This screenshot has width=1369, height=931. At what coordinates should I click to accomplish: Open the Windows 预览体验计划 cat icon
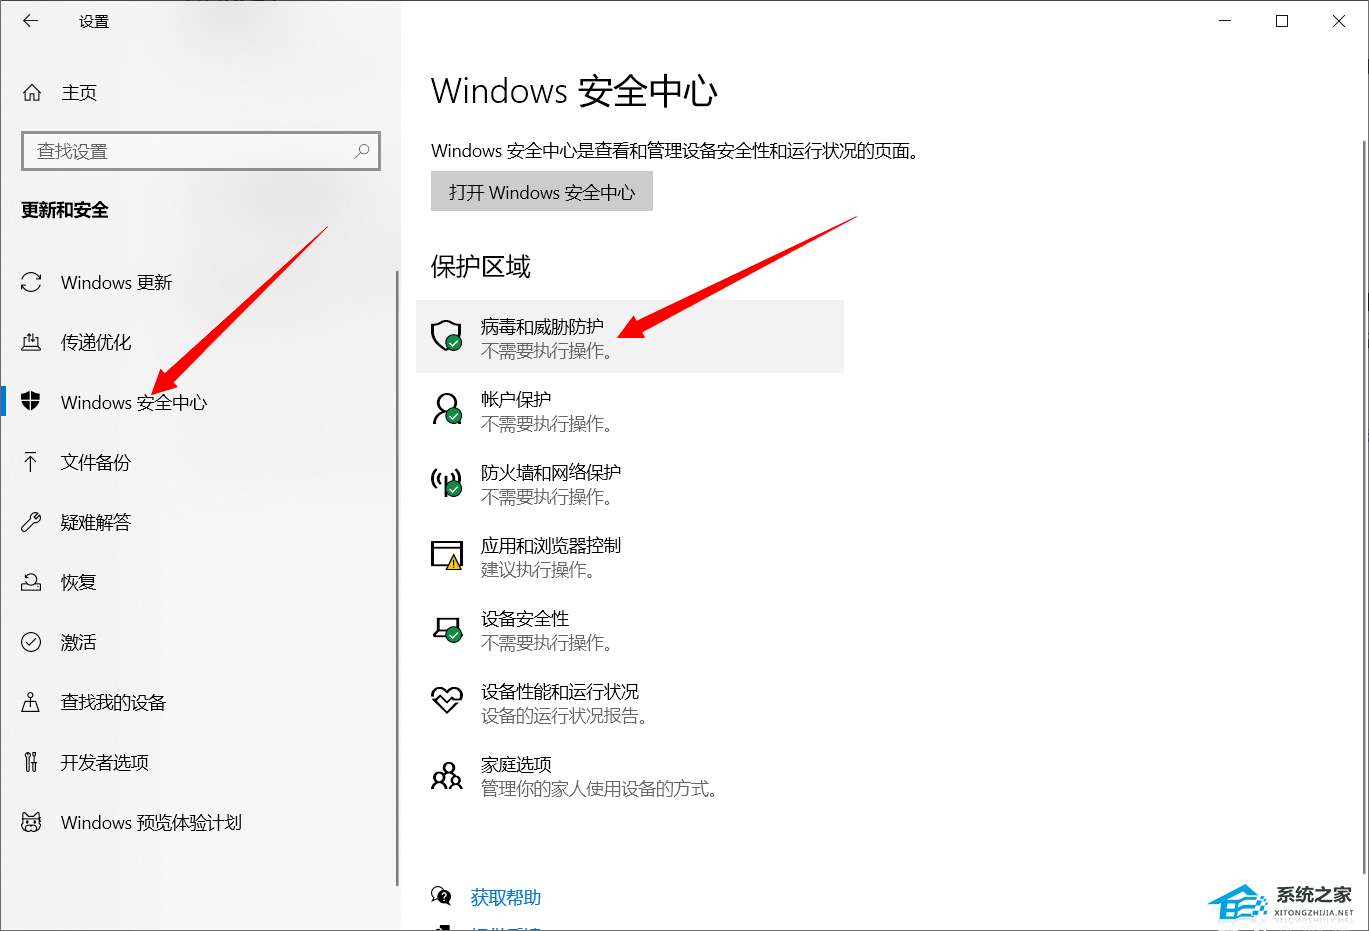click(31, 822)
